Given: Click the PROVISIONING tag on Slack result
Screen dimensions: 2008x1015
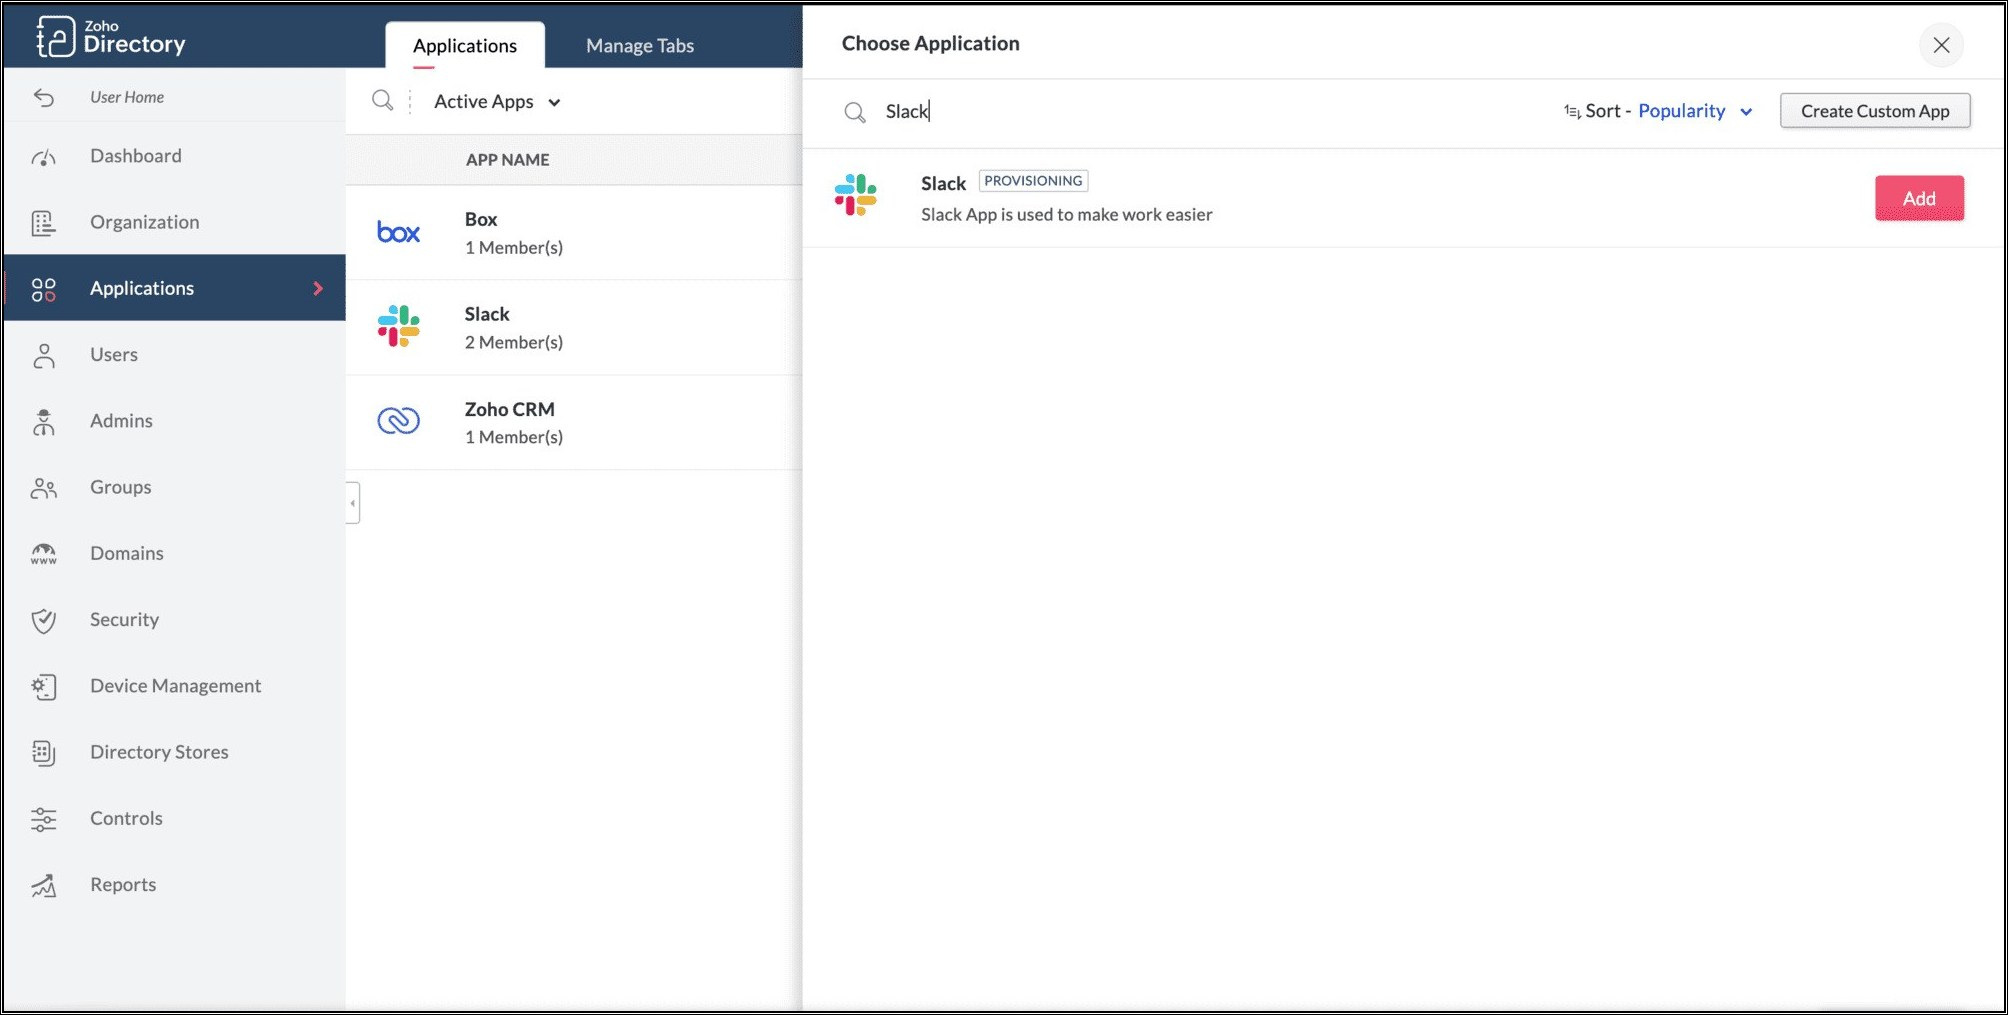Looking at the screenshot, I should 1033,181.
